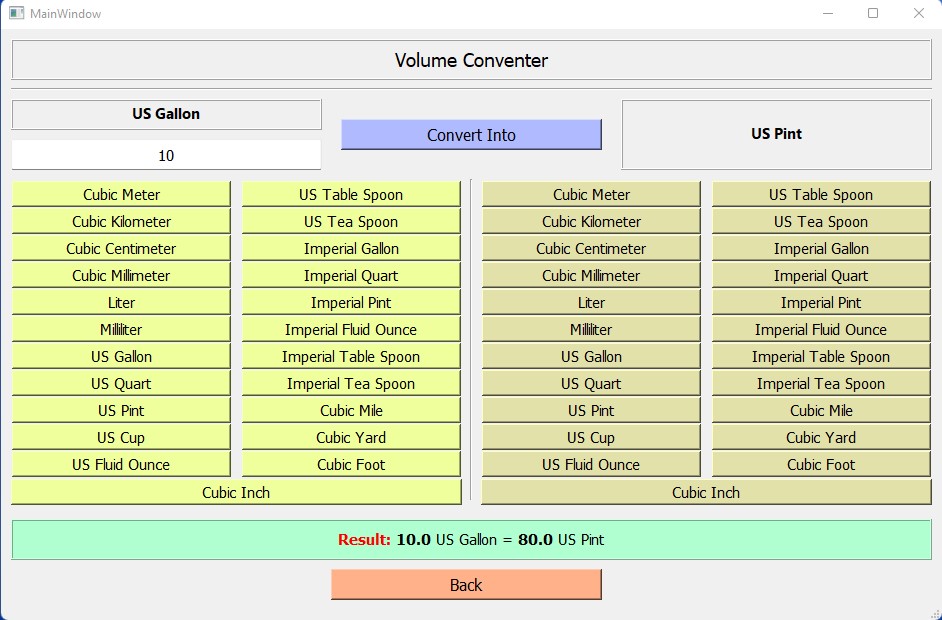Choose Cubic Mile in the tan target list
Screen dimensions: 942x620
tap(821, 411)
